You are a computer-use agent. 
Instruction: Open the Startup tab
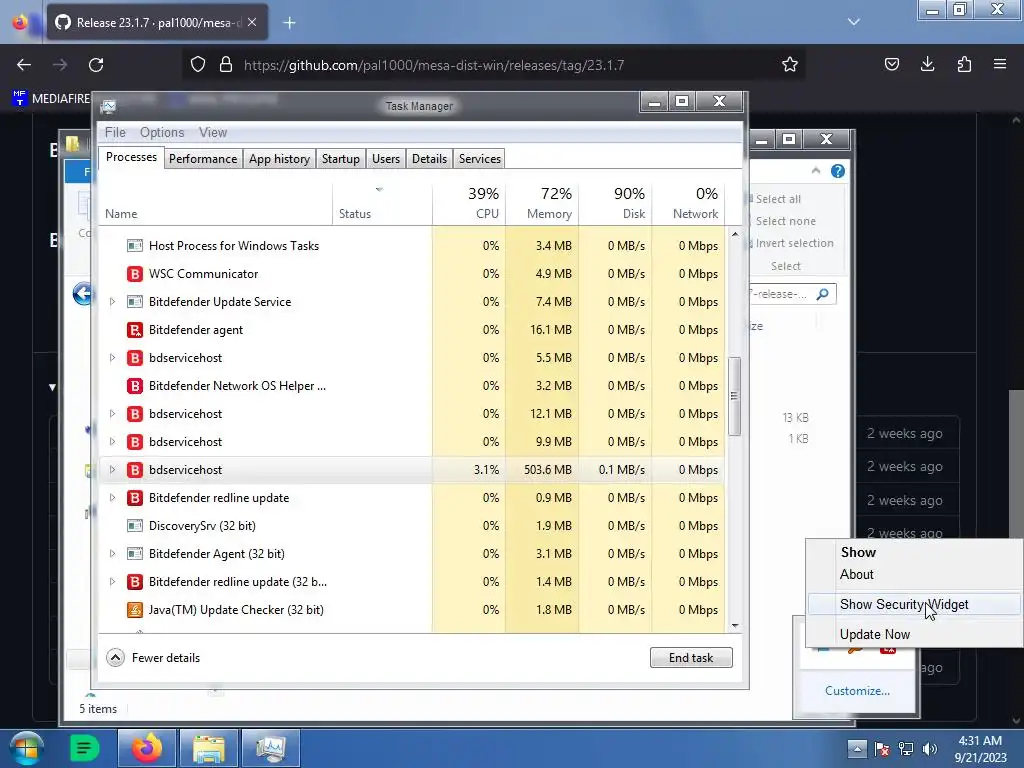(341, 159)
